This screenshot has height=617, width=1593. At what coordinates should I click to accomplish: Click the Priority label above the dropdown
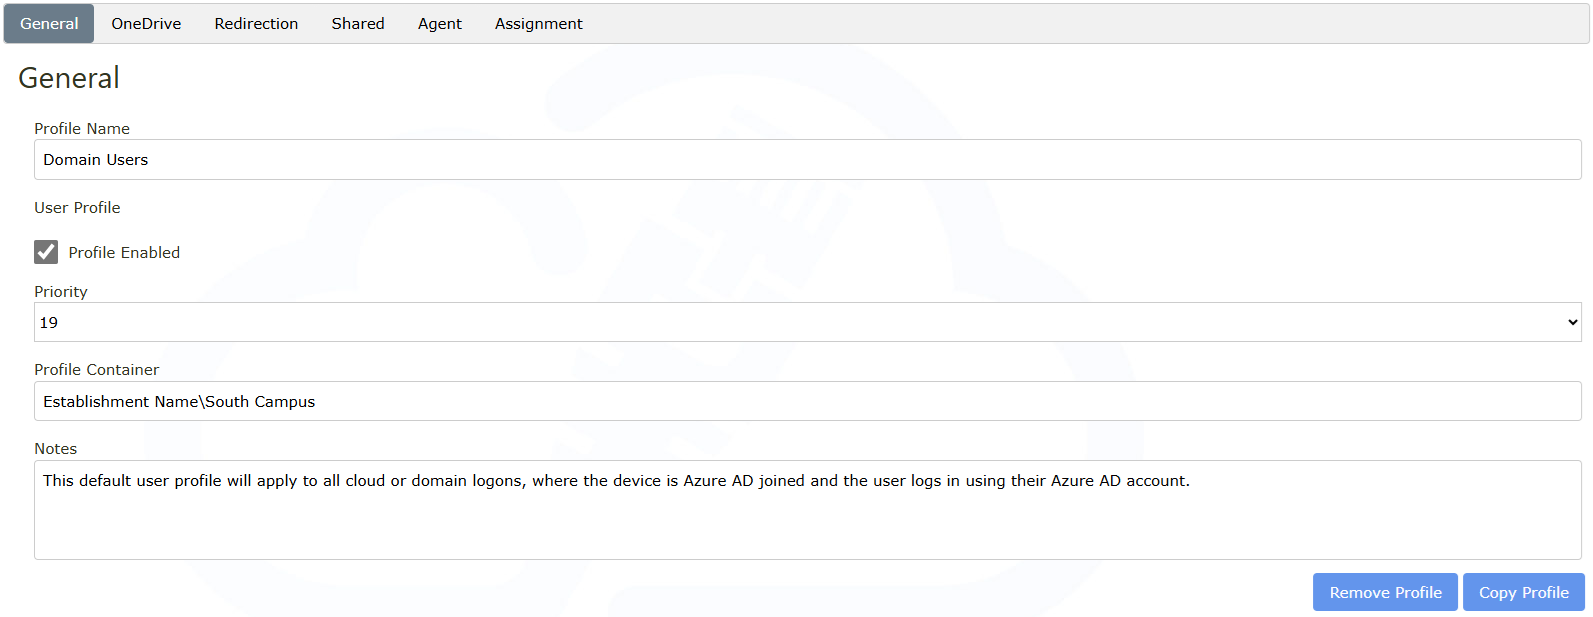pyautogui.click(x=61, y=292)
